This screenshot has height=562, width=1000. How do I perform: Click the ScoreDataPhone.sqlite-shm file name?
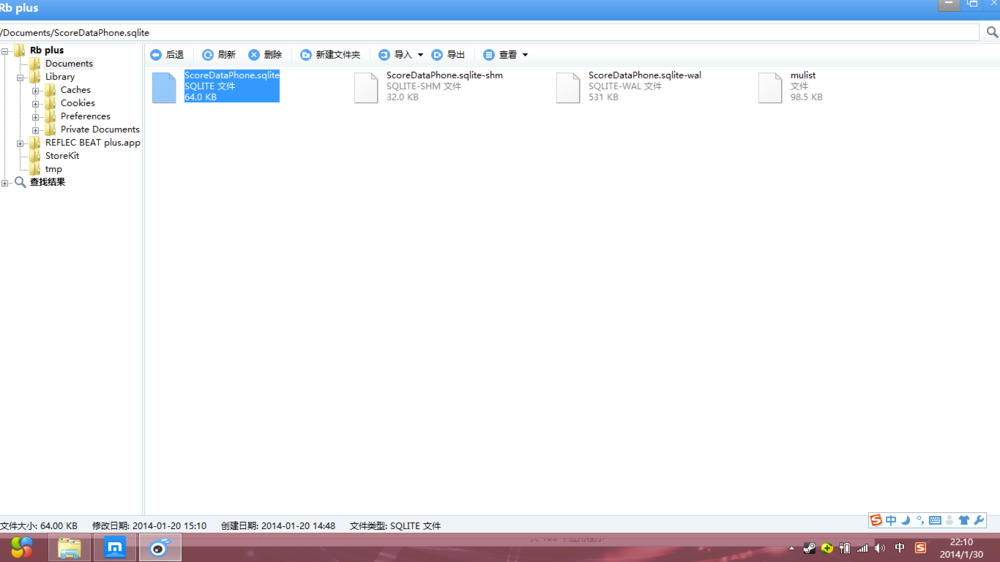[445, 75]
